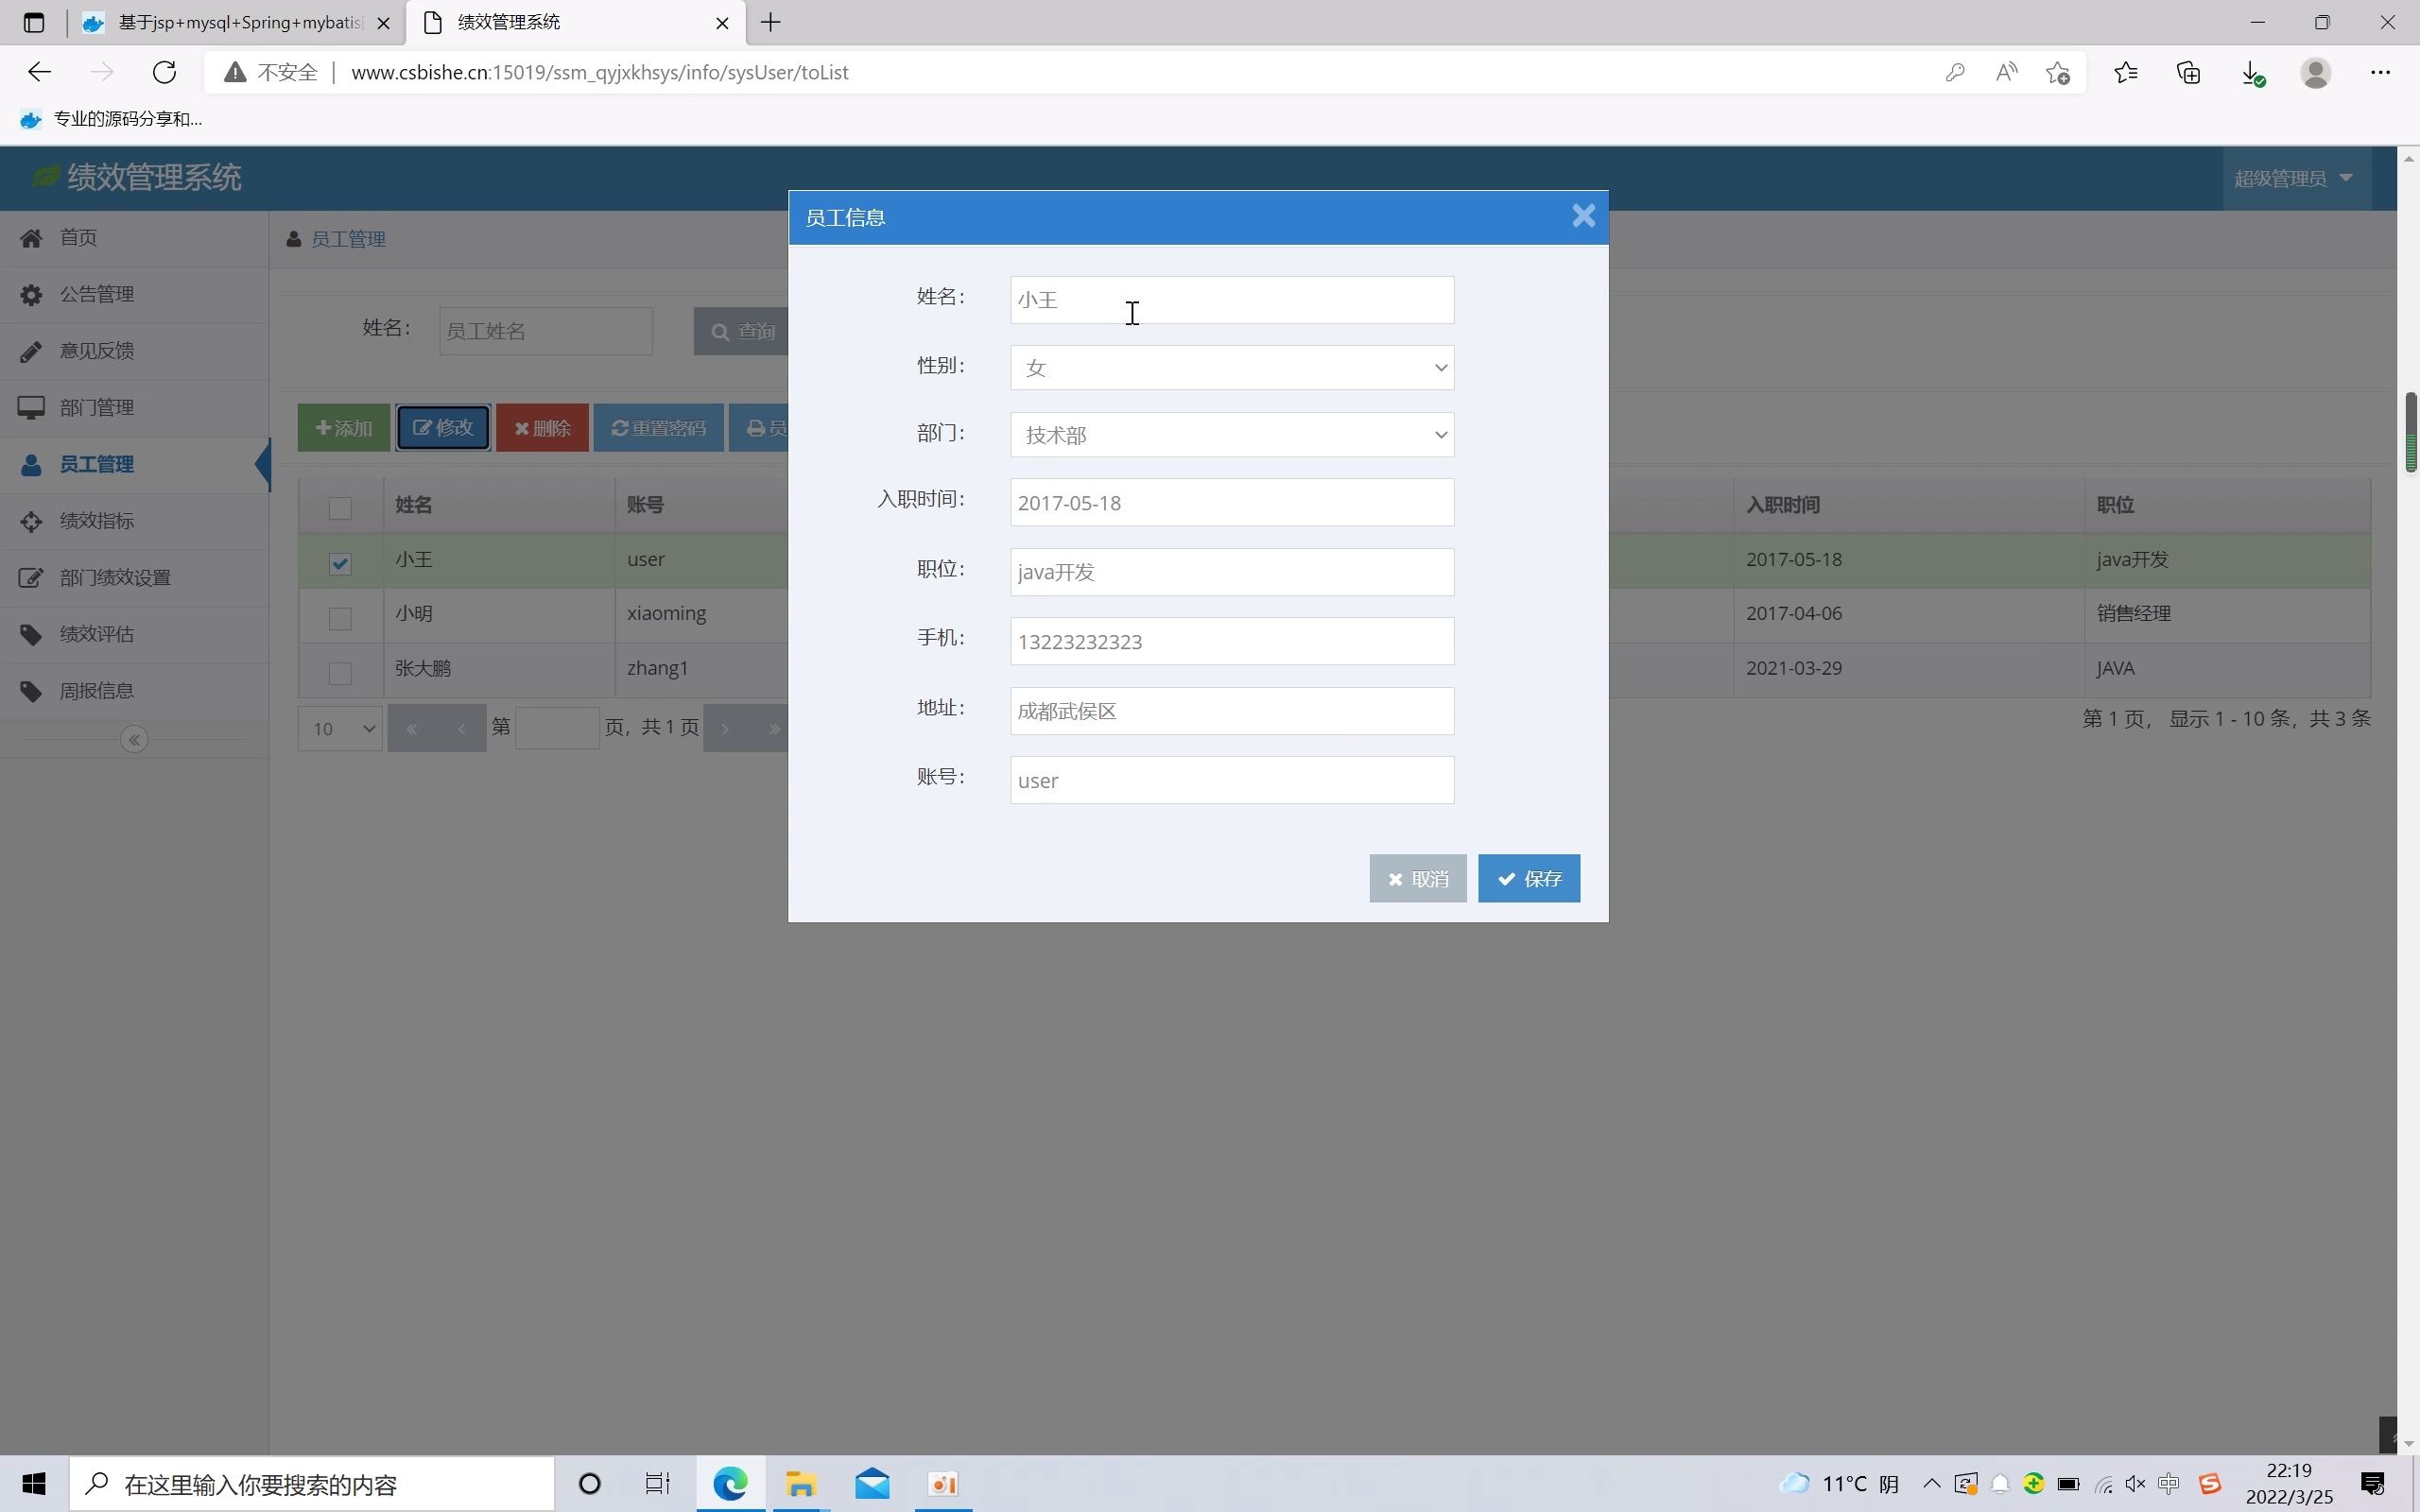Click the 员工姓名 search field

[x=546, y=331]
